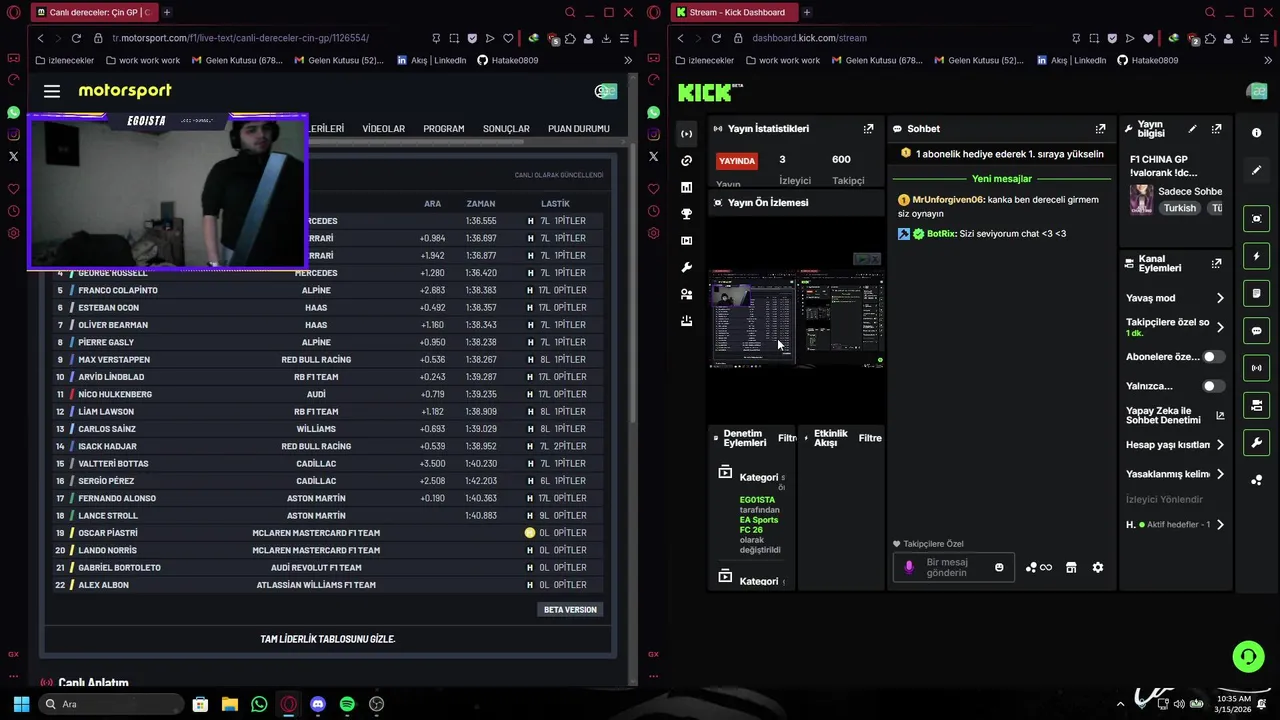The height and width of the screenshot is (720, 1280).
Task: Open Discord from the Windows taskbar
Action: click(318, 704)
